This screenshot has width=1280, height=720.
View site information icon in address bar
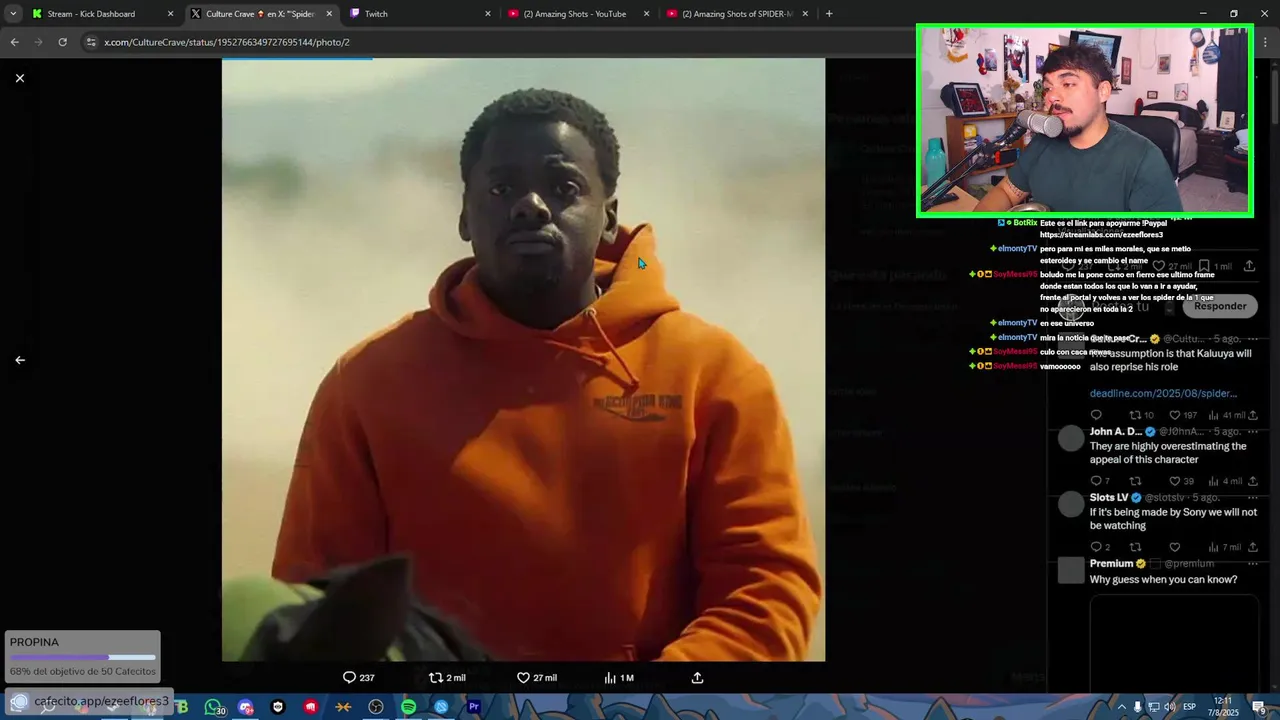(91, 42)
